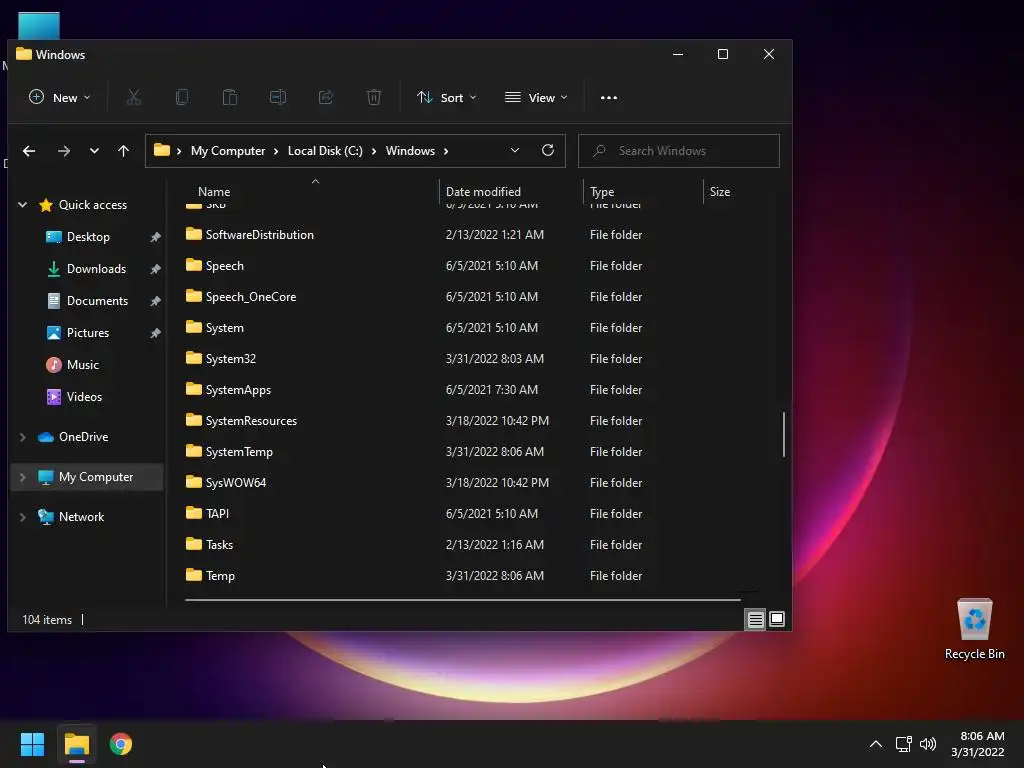Open the See more ellipsis menu
This screenshot has height=768, width=1024.
point(609,97)
